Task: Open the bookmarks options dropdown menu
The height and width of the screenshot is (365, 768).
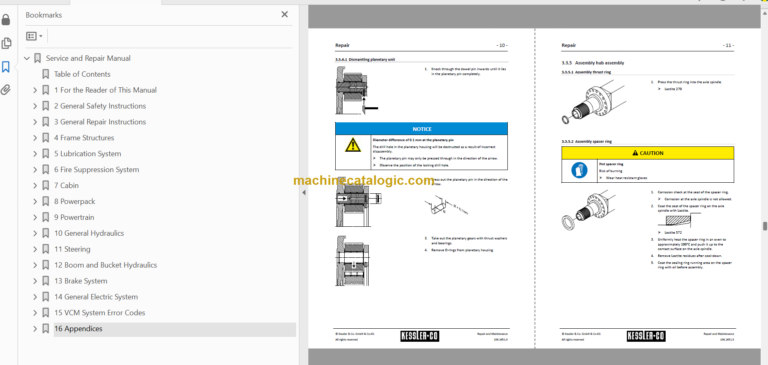Action: [34, 36]
